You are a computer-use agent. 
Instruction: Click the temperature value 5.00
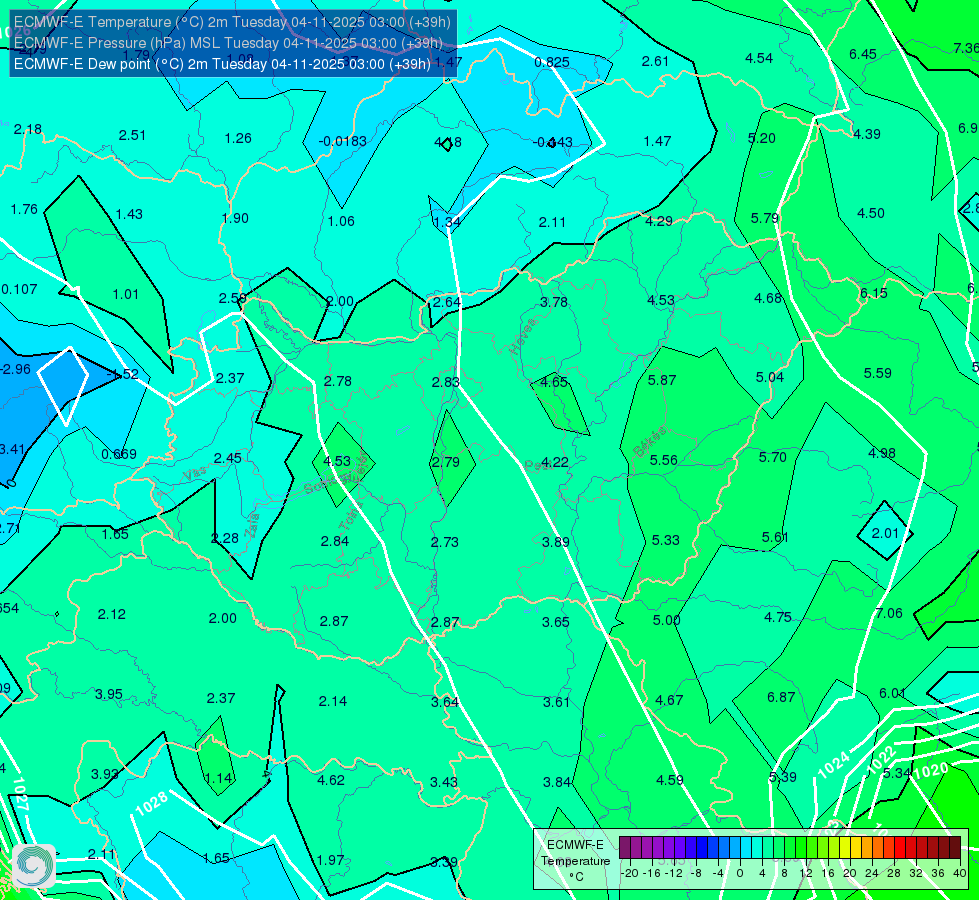(666, 620)
